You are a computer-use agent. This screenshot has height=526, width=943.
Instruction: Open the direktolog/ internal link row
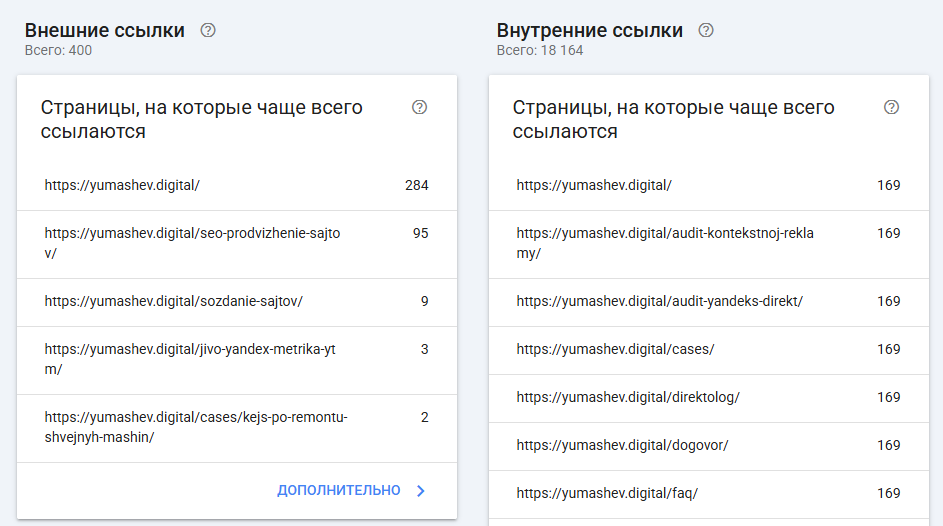coord(709,399)
